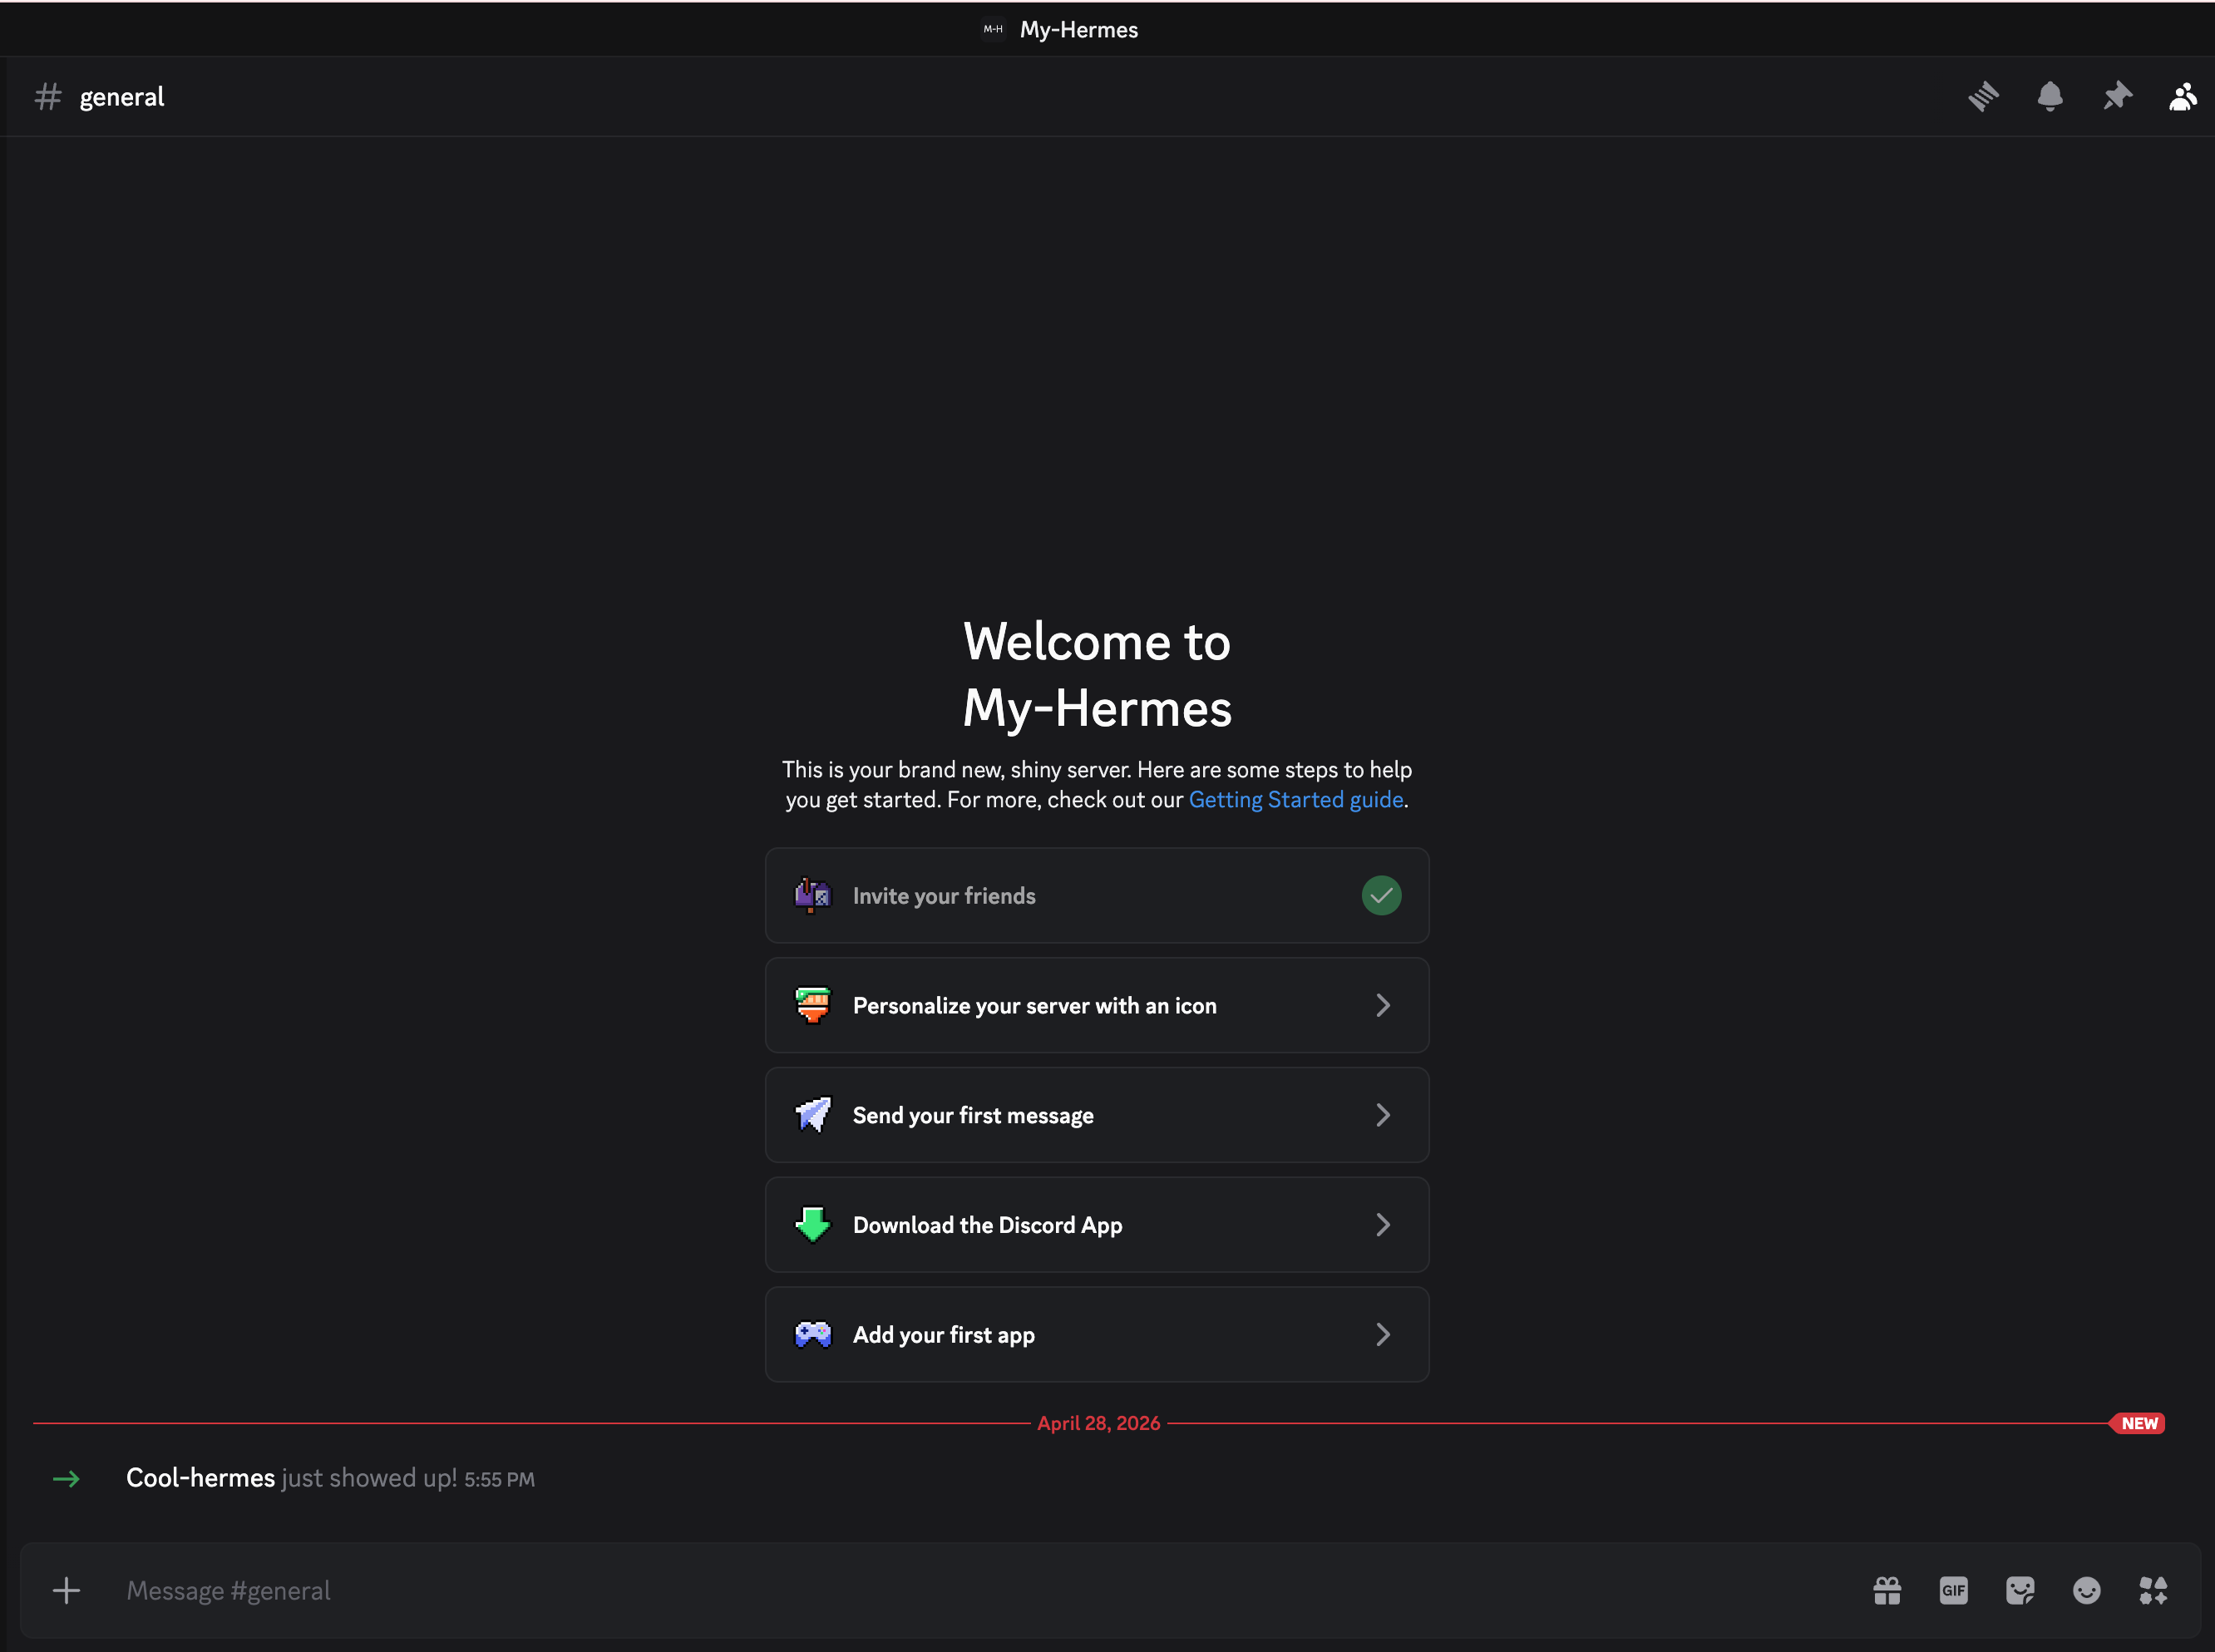Click the green join arrow beside Cool-hermes
Image resolution: width=2215 pixels, height=1652 pixels.
point(66,1478)
